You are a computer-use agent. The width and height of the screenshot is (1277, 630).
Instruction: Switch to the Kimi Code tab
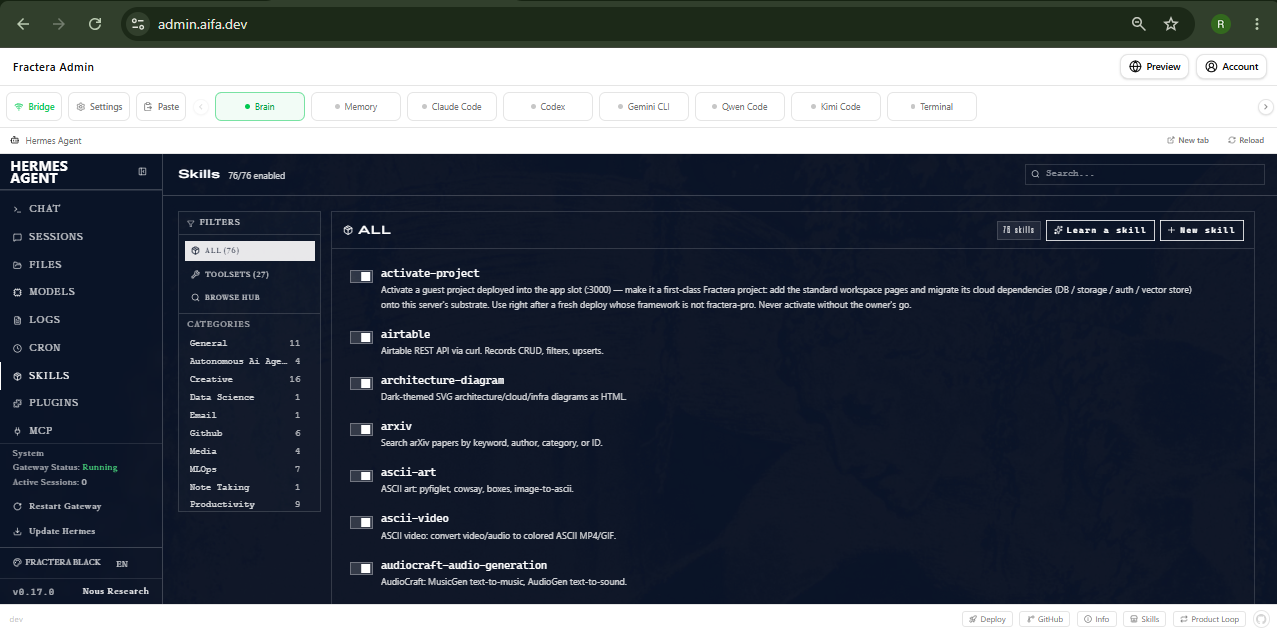836,107
